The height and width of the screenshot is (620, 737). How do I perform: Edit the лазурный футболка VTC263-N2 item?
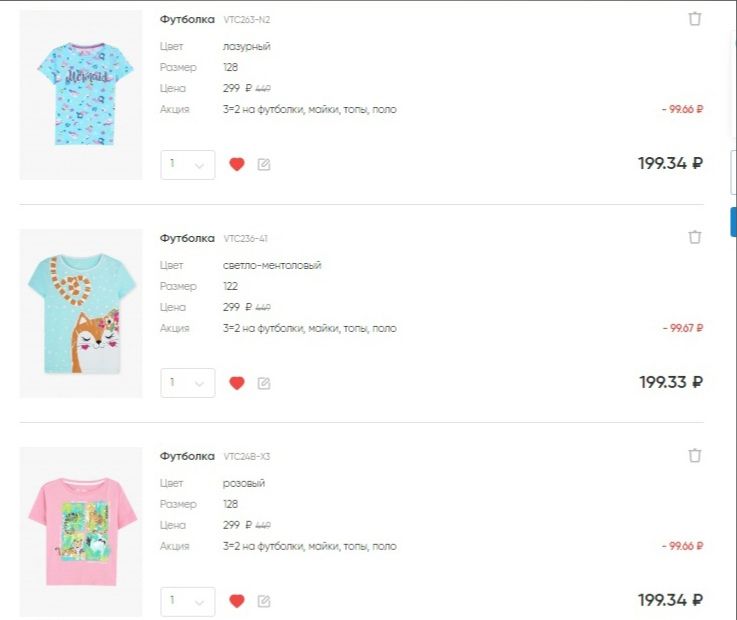click(264, 165)
